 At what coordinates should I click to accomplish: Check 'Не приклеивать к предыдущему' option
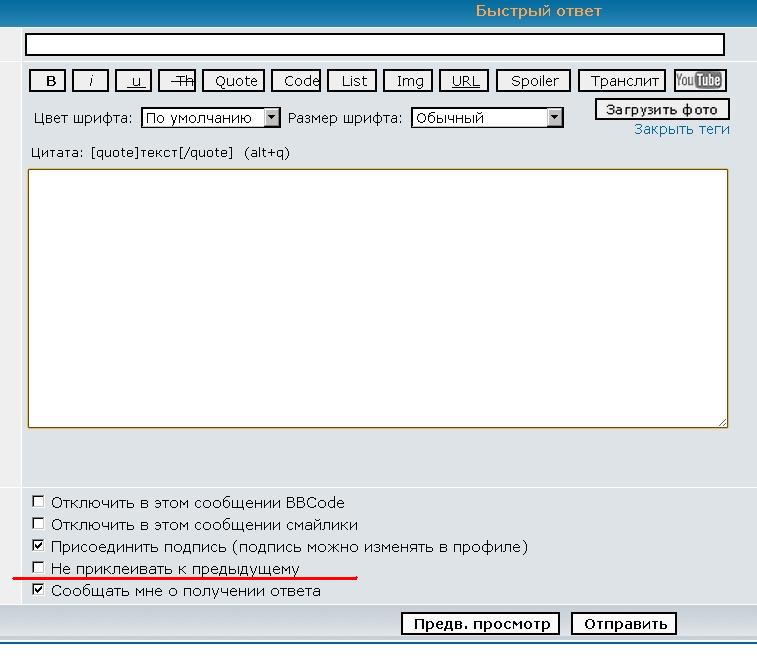pos(39,568)
